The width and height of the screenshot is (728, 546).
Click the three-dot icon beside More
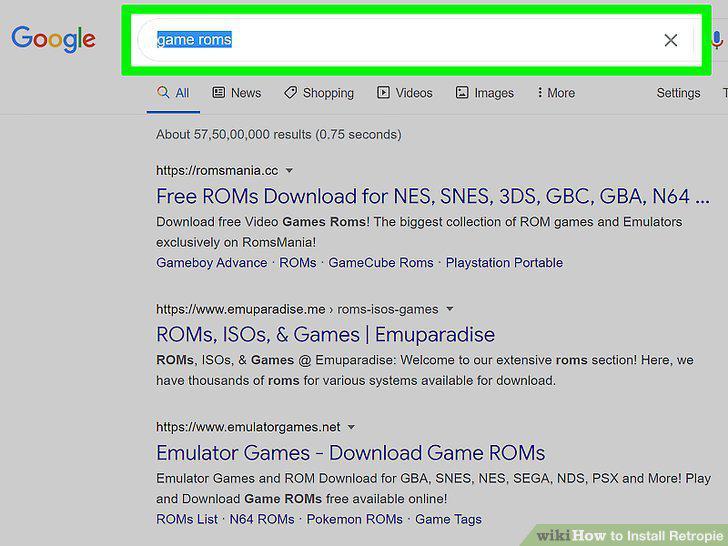(540, 92)
